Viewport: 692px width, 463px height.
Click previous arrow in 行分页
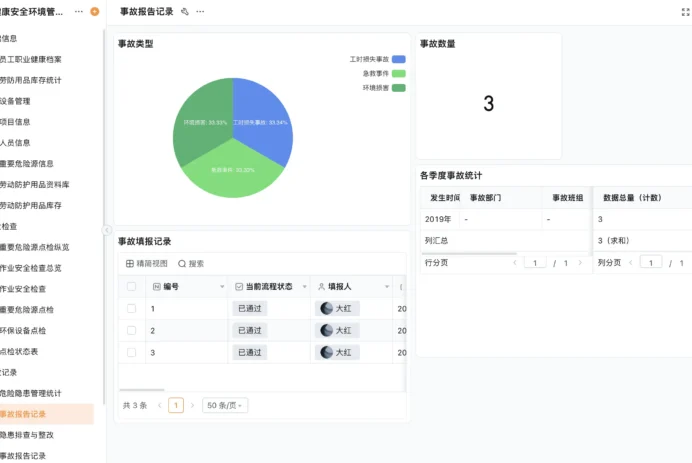[515, 263]
